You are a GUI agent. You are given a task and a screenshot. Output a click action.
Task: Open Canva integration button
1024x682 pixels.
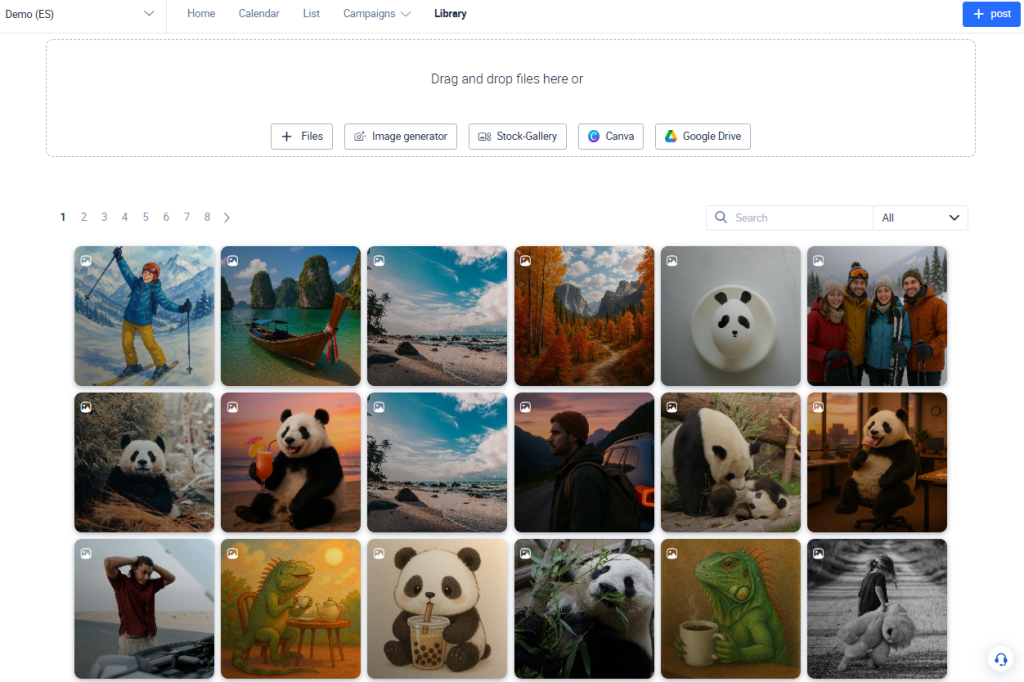tap(610, 136)
